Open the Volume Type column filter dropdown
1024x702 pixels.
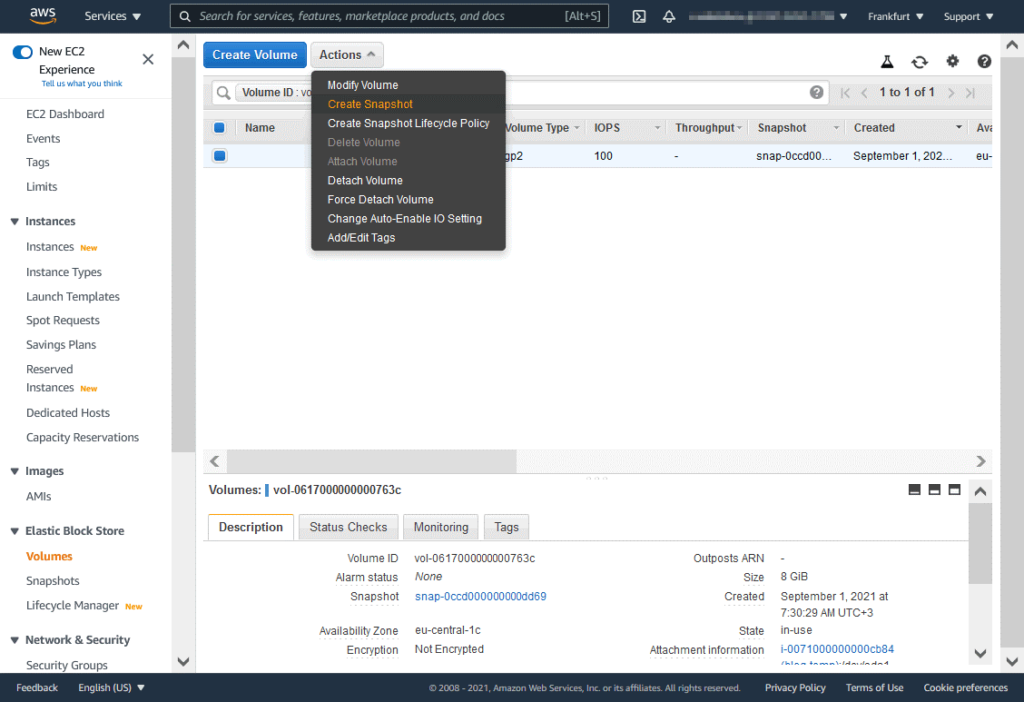(578, 127)
